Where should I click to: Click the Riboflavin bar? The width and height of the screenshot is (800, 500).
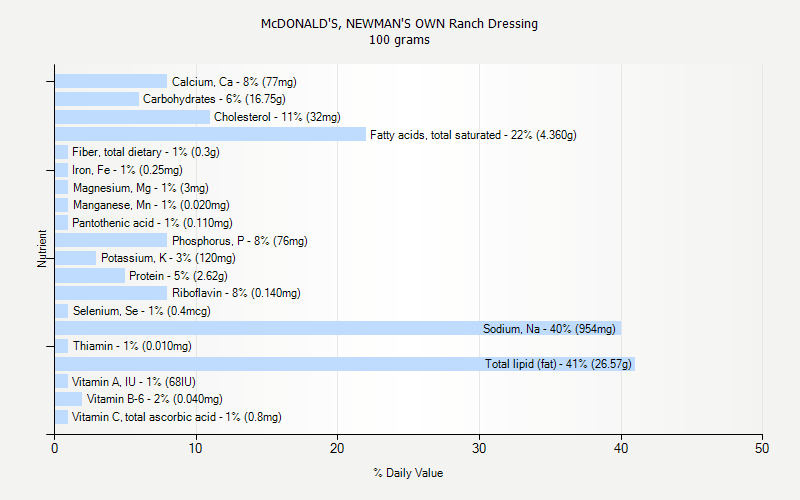tap(111, 293)
